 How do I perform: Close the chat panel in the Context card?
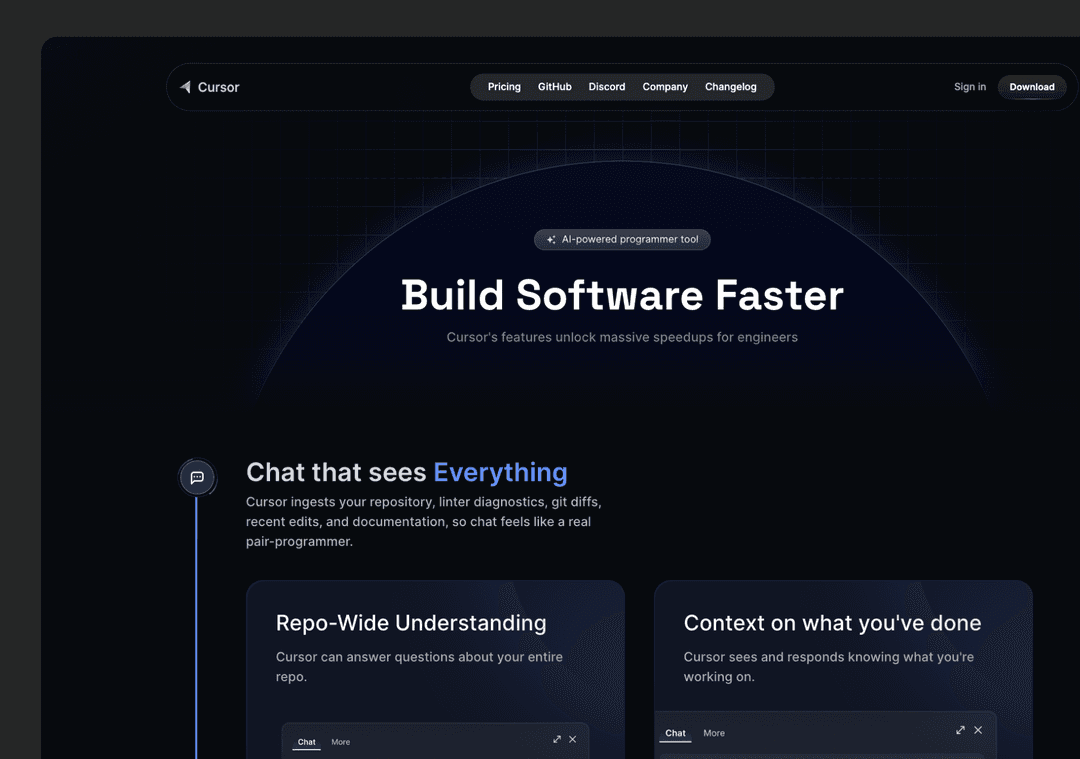click(978, 731)
